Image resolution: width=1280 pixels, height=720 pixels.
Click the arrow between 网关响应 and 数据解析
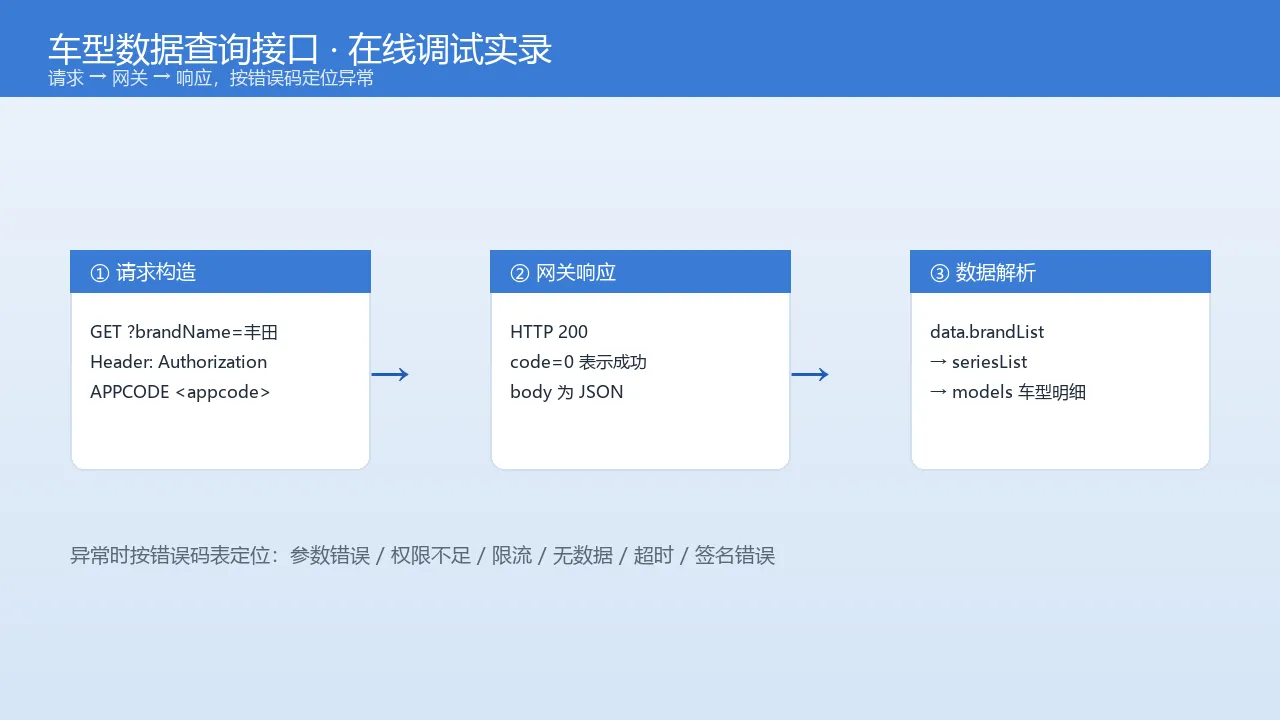tap(810, 375)
